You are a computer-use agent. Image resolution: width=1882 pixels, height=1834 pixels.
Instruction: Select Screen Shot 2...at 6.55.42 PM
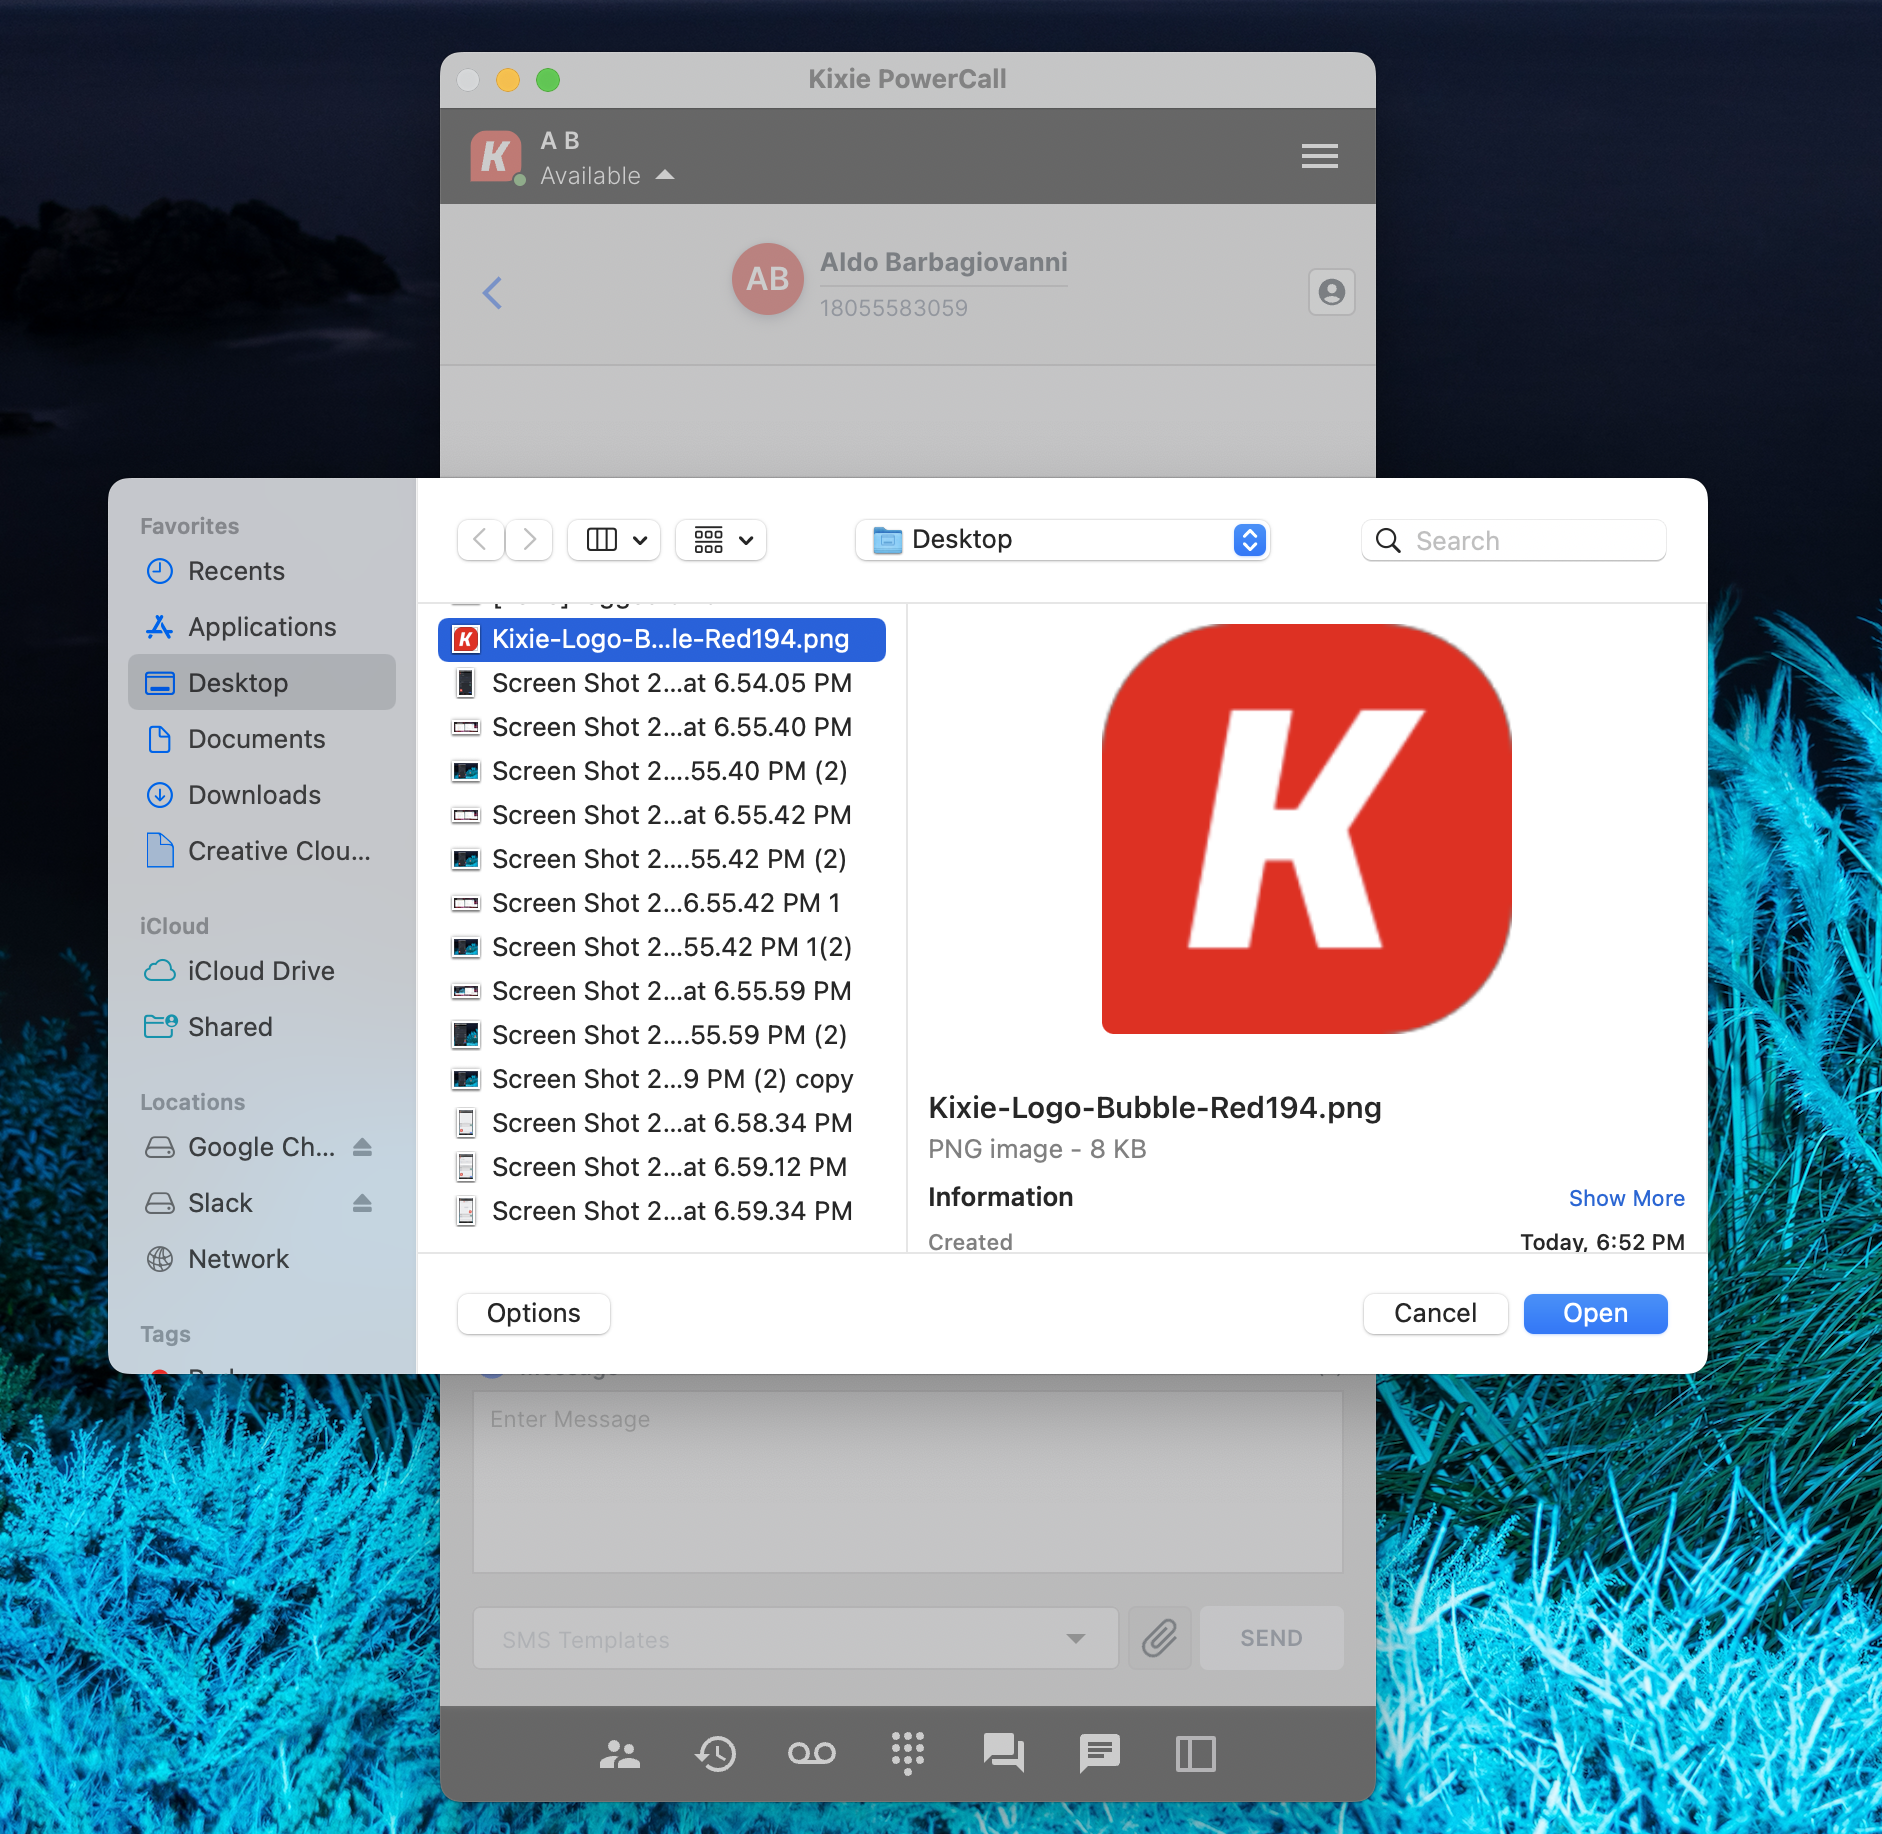[x=662, y=815]
